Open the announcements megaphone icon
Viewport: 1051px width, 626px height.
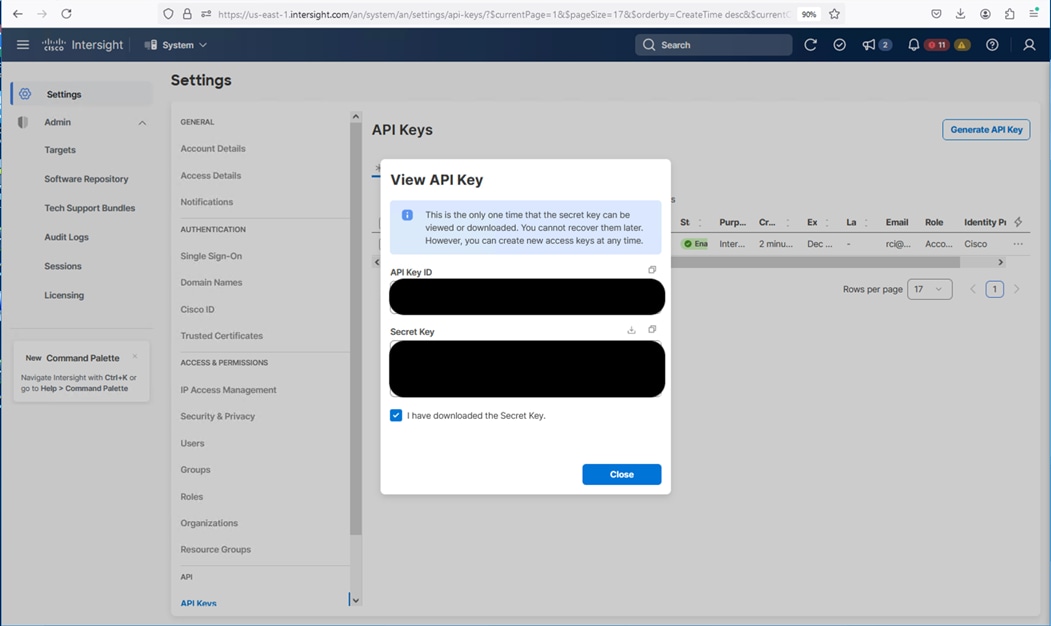tap(869, 45)
